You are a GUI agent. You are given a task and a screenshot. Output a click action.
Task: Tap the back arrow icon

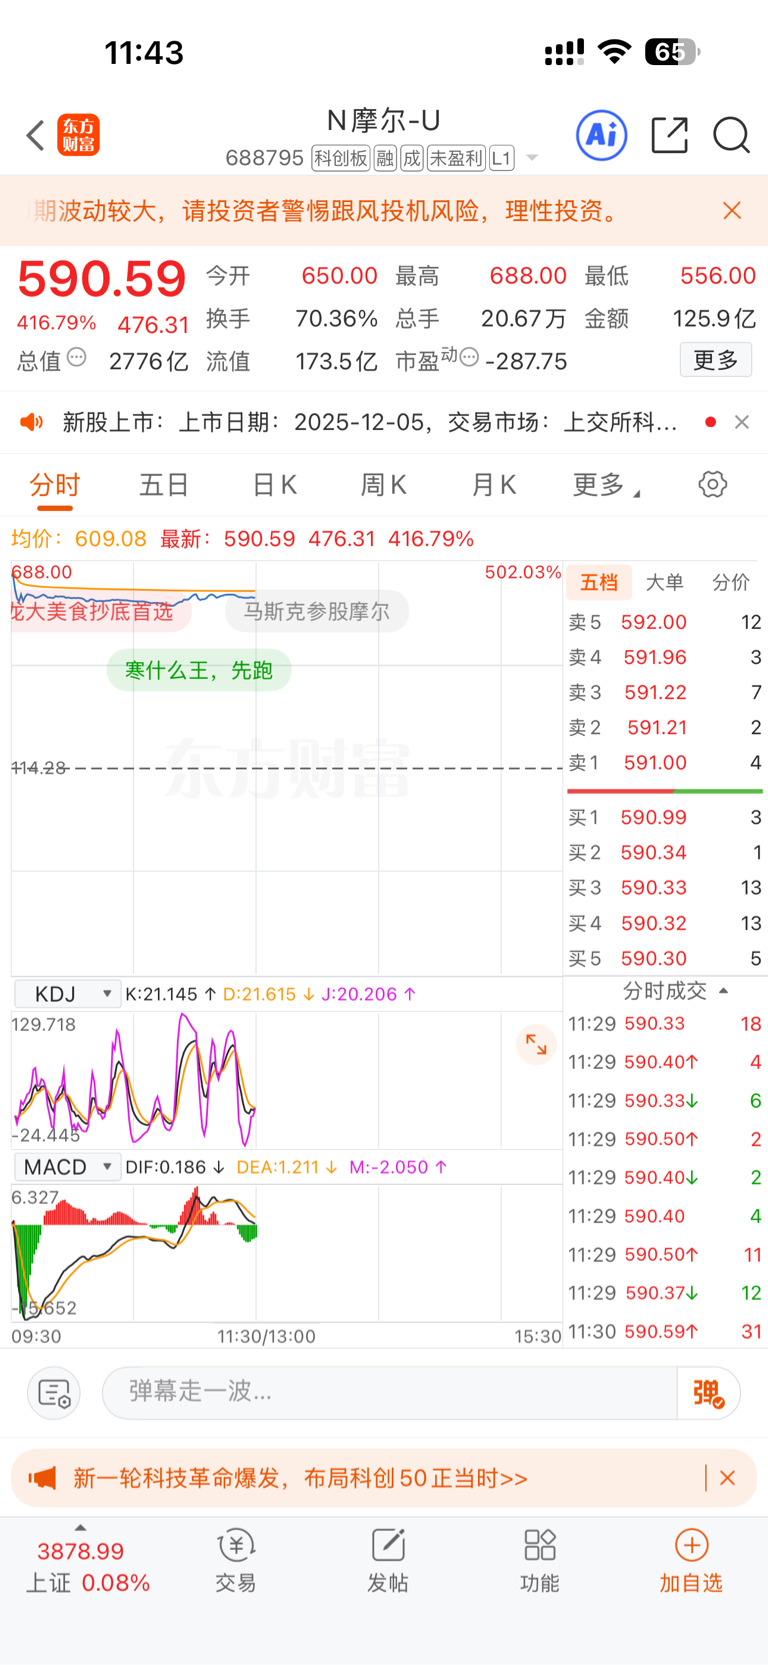pos(35,135)
